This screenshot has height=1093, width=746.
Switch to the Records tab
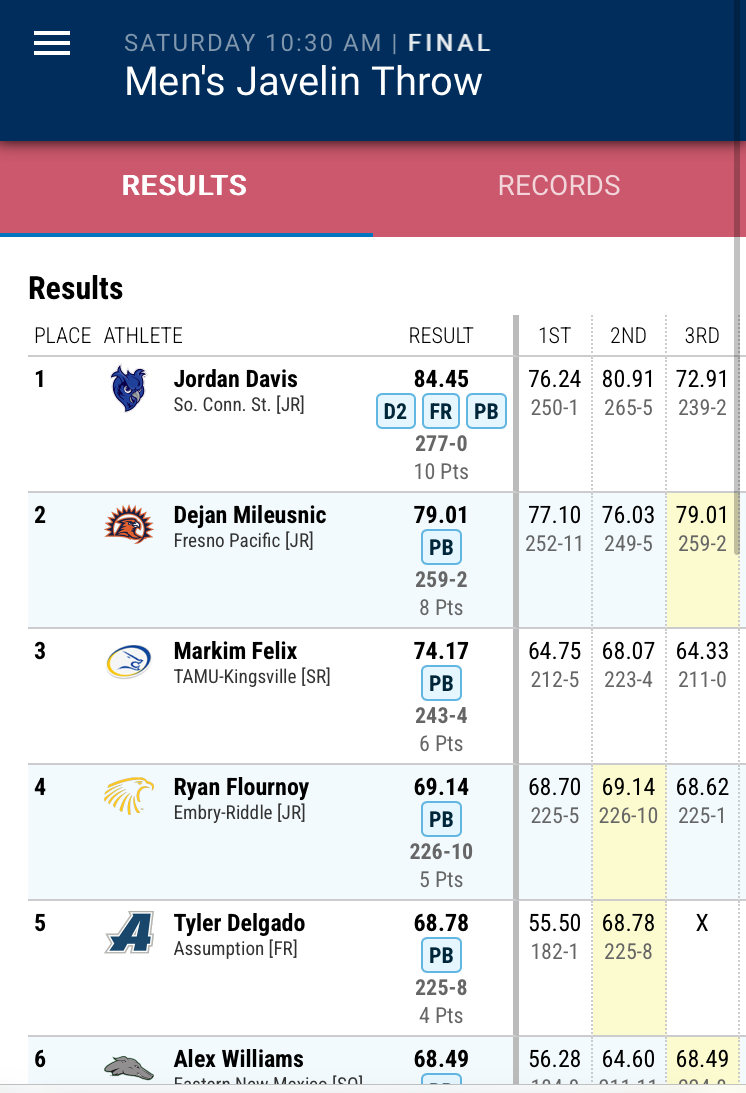[559, 186]
